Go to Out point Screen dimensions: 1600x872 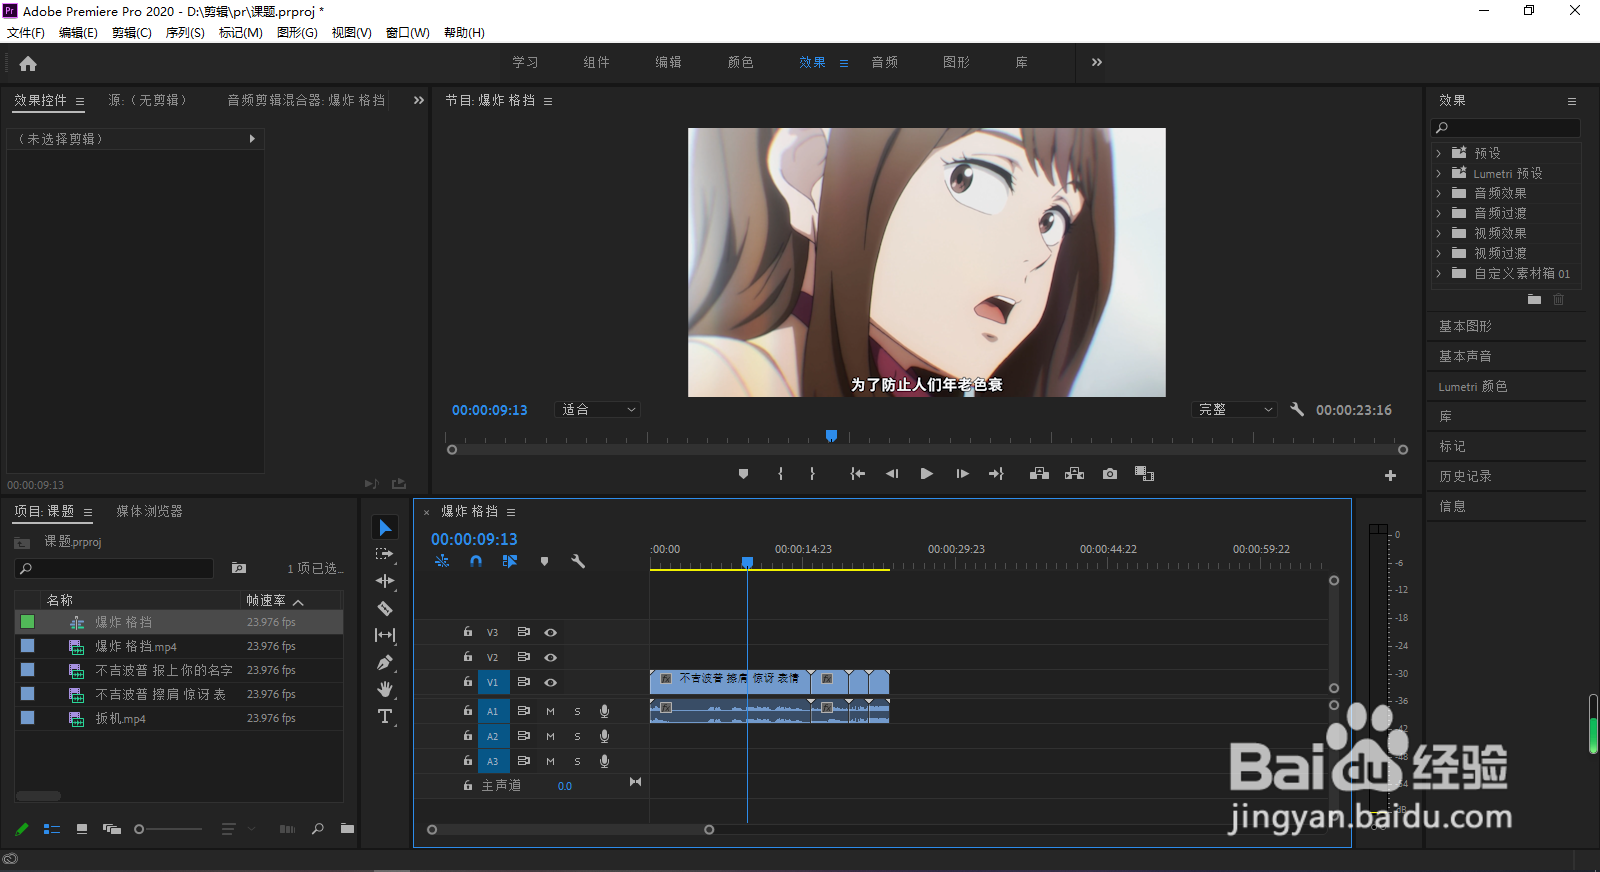(996, 474)
